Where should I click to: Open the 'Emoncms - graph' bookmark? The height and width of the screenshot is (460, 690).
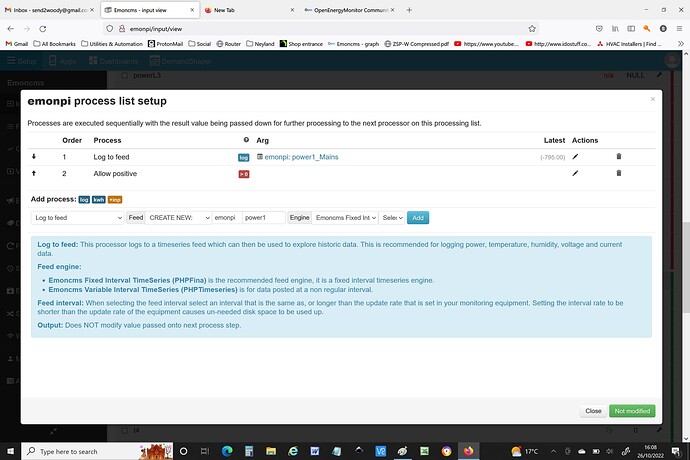pos(353,44)
